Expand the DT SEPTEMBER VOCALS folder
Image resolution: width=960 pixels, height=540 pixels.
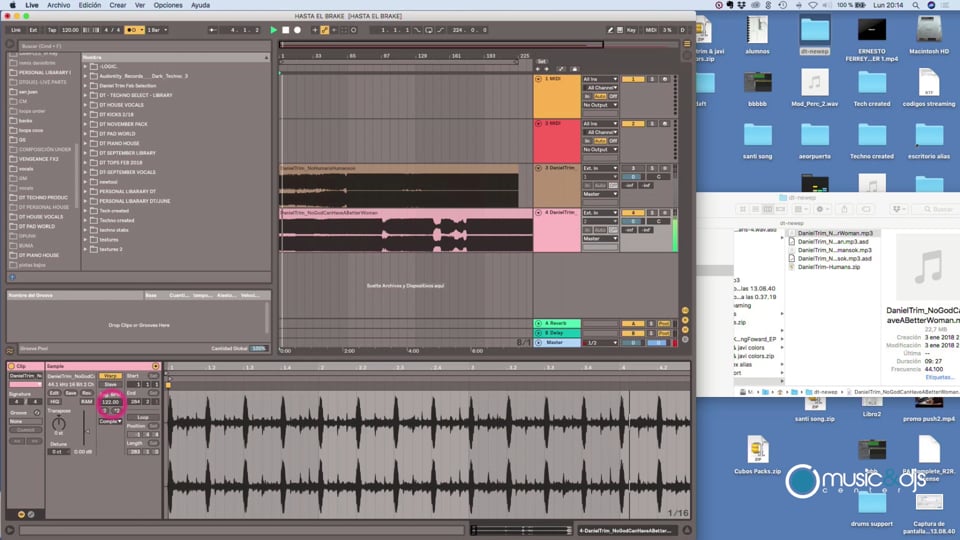coord(85,172)
